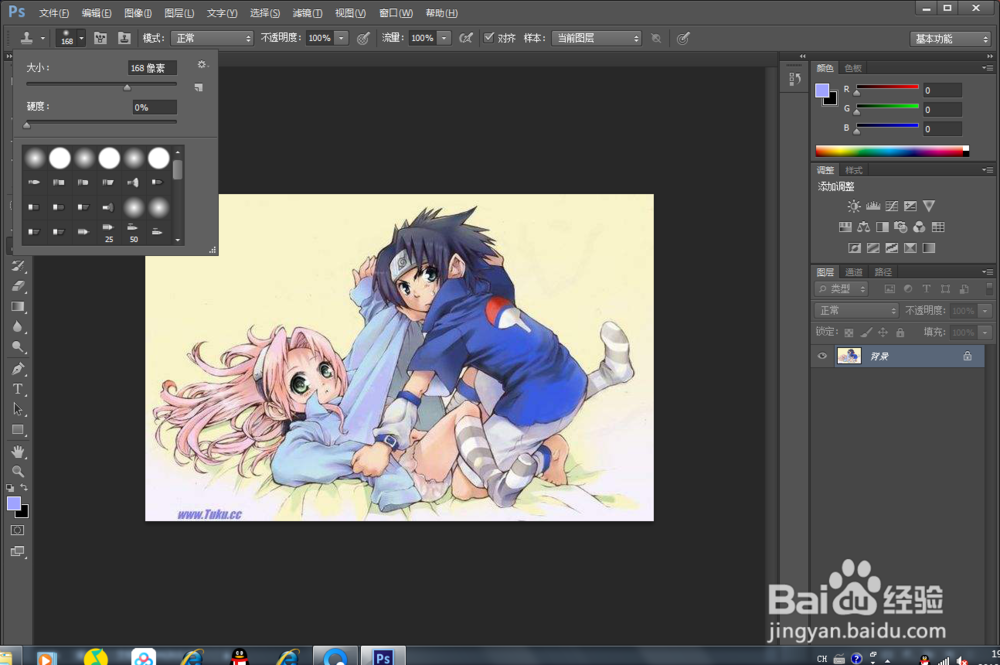Image resolution: width=1000 pixels, height=665 pixels.
Task: Swap foreground and background colors
Action: tap(24, 488)
